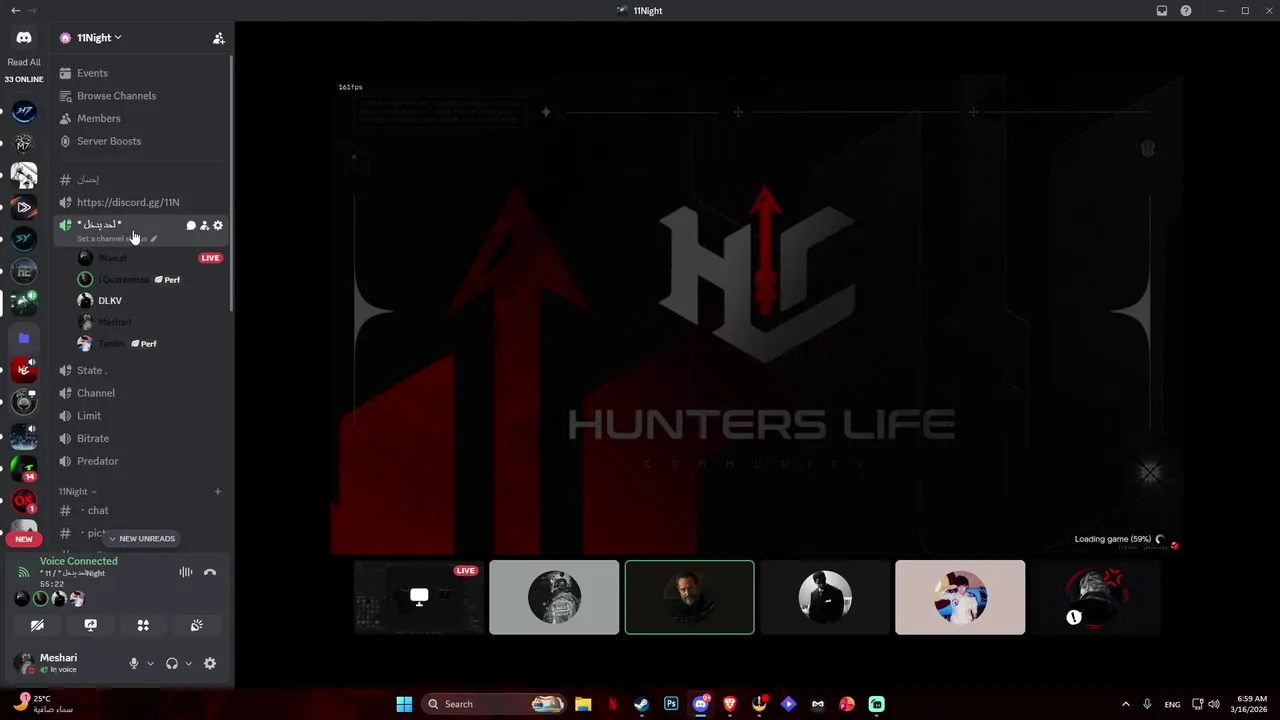Open Events in the channel list
Image resolution: width=1280 pixels, height=720 pixels.
pyautogui.click(x=143, y=73)
